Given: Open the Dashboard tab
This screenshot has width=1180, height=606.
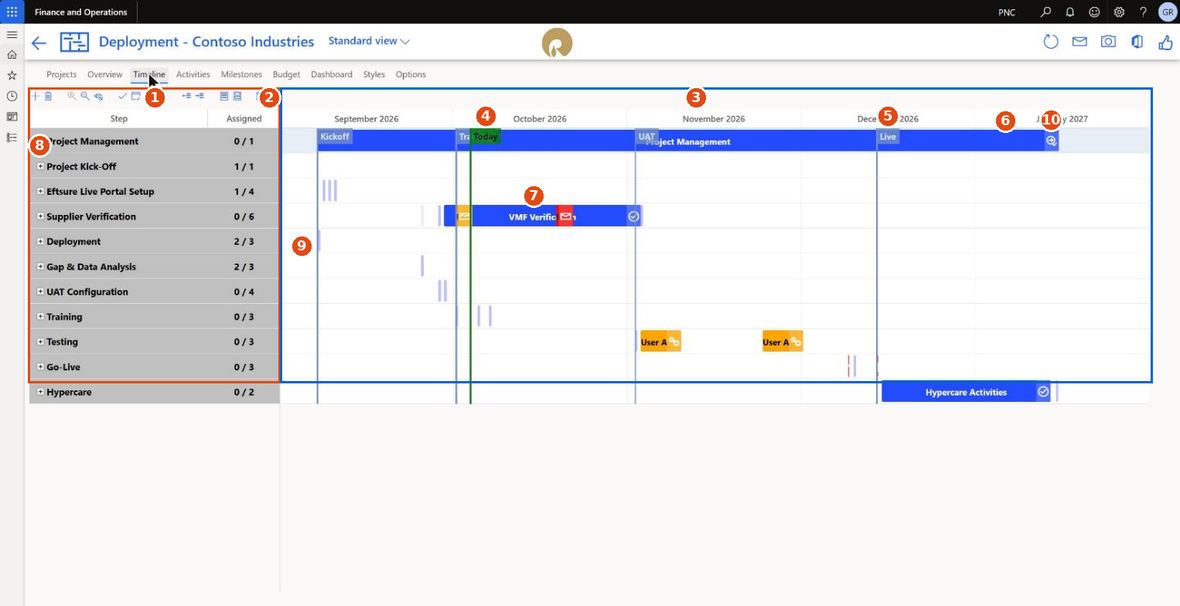Looking at the screenshot, I should 331,75.
